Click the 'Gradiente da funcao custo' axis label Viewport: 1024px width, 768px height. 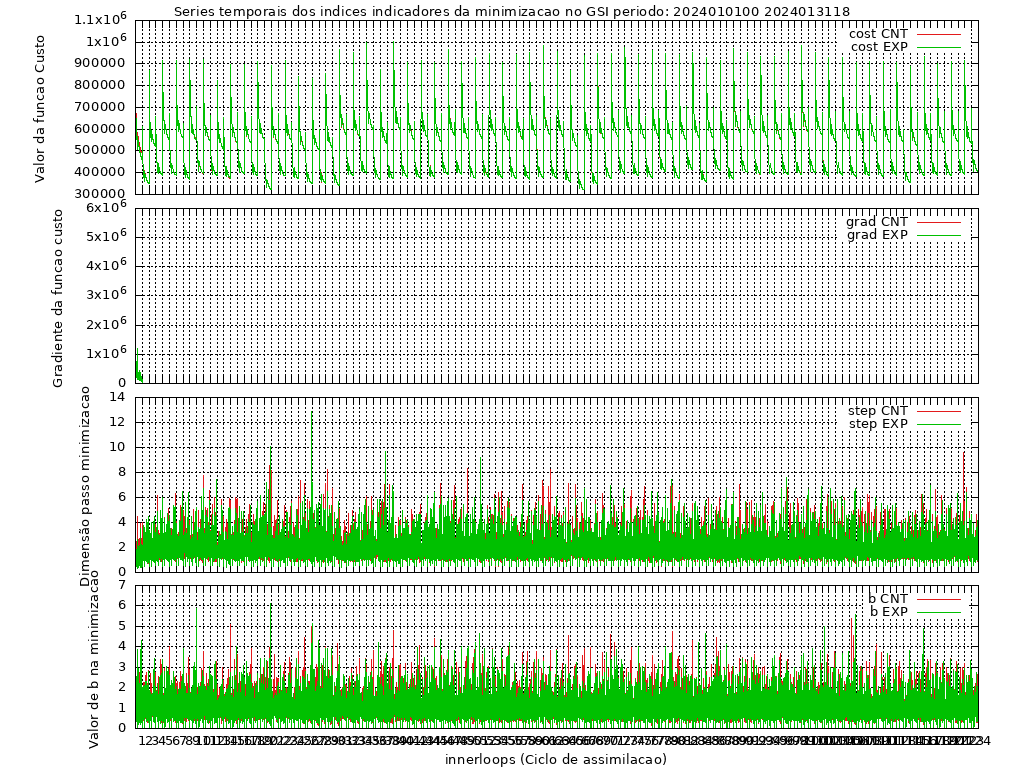point(58,298)
